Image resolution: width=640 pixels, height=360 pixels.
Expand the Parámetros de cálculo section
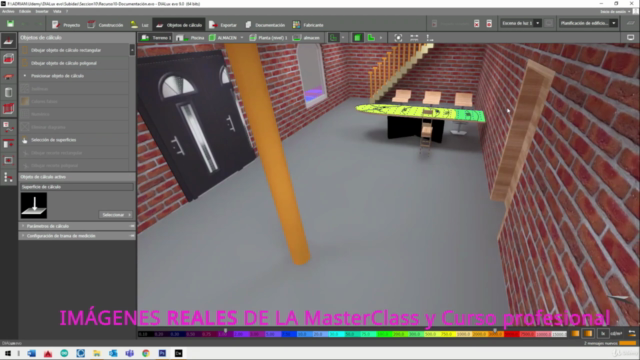pyautogui.click(x=77, y=226)
